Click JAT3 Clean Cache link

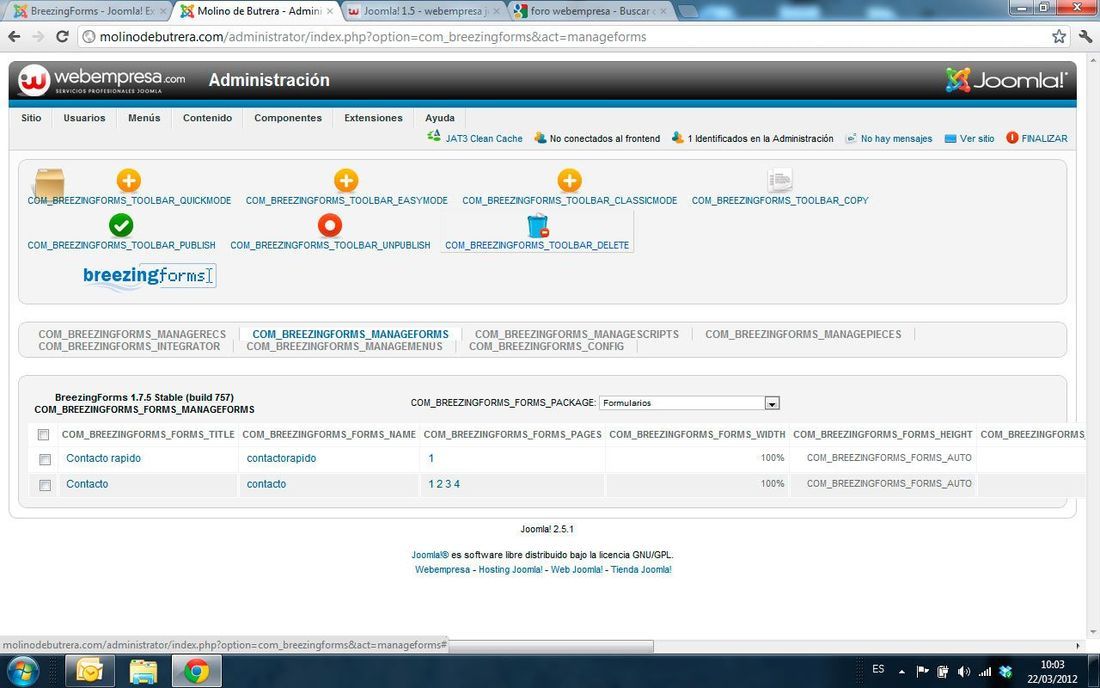point(484,138)
